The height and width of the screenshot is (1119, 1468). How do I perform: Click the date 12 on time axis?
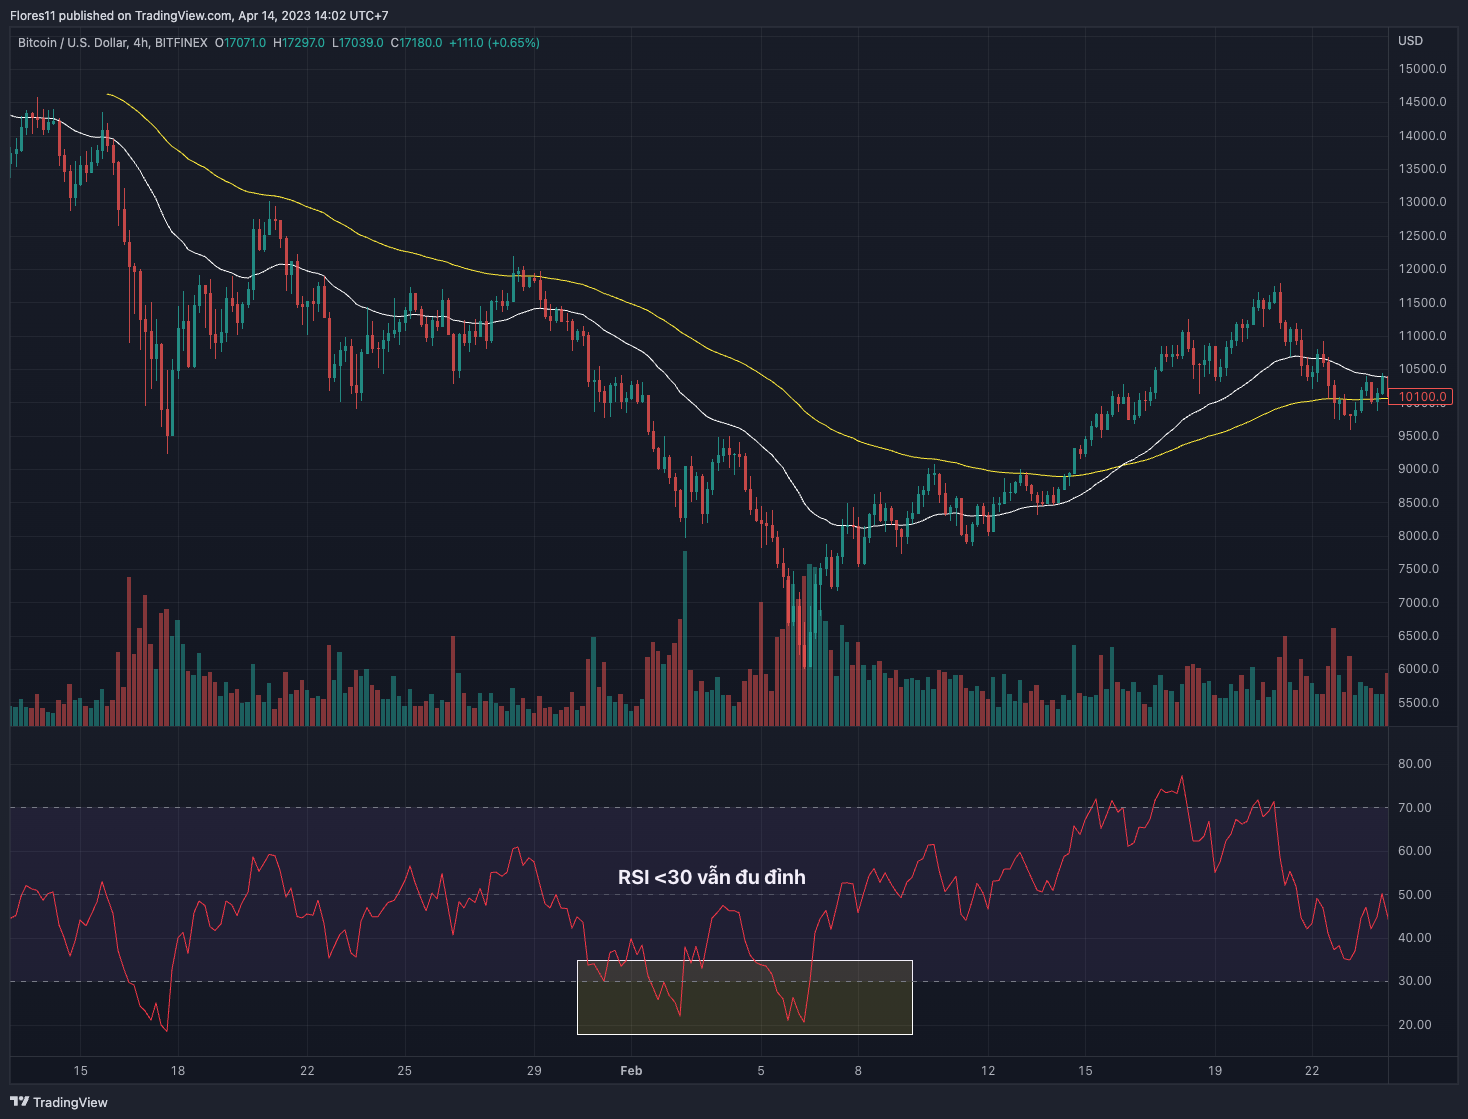click(x=988, y=1071)
